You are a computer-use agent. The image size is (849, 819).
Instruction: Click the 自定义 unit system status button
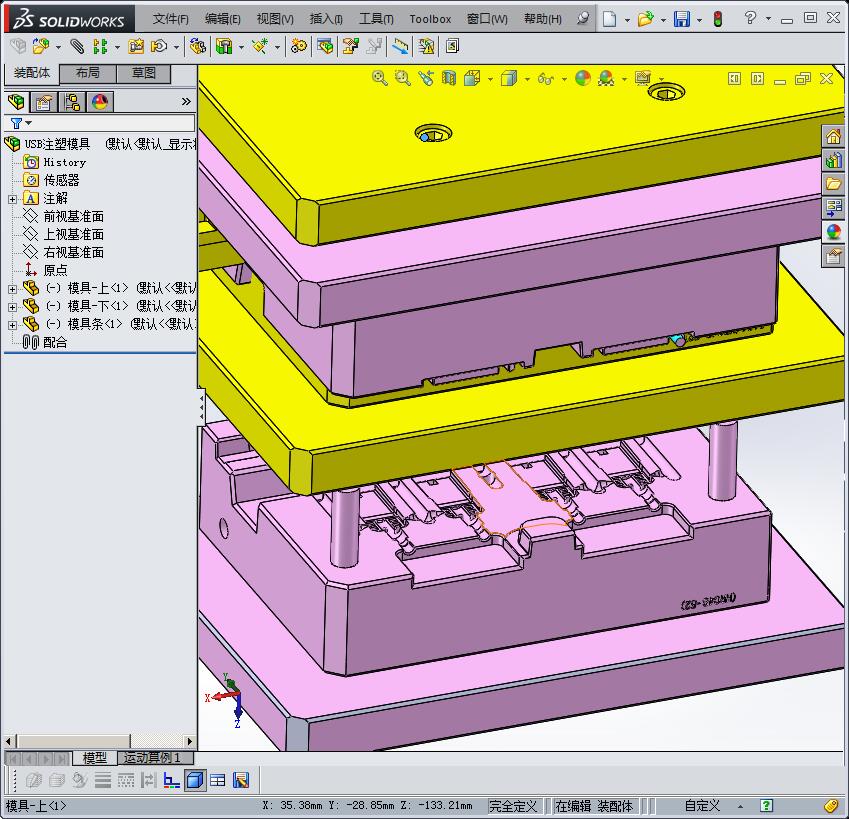(702, 806)
